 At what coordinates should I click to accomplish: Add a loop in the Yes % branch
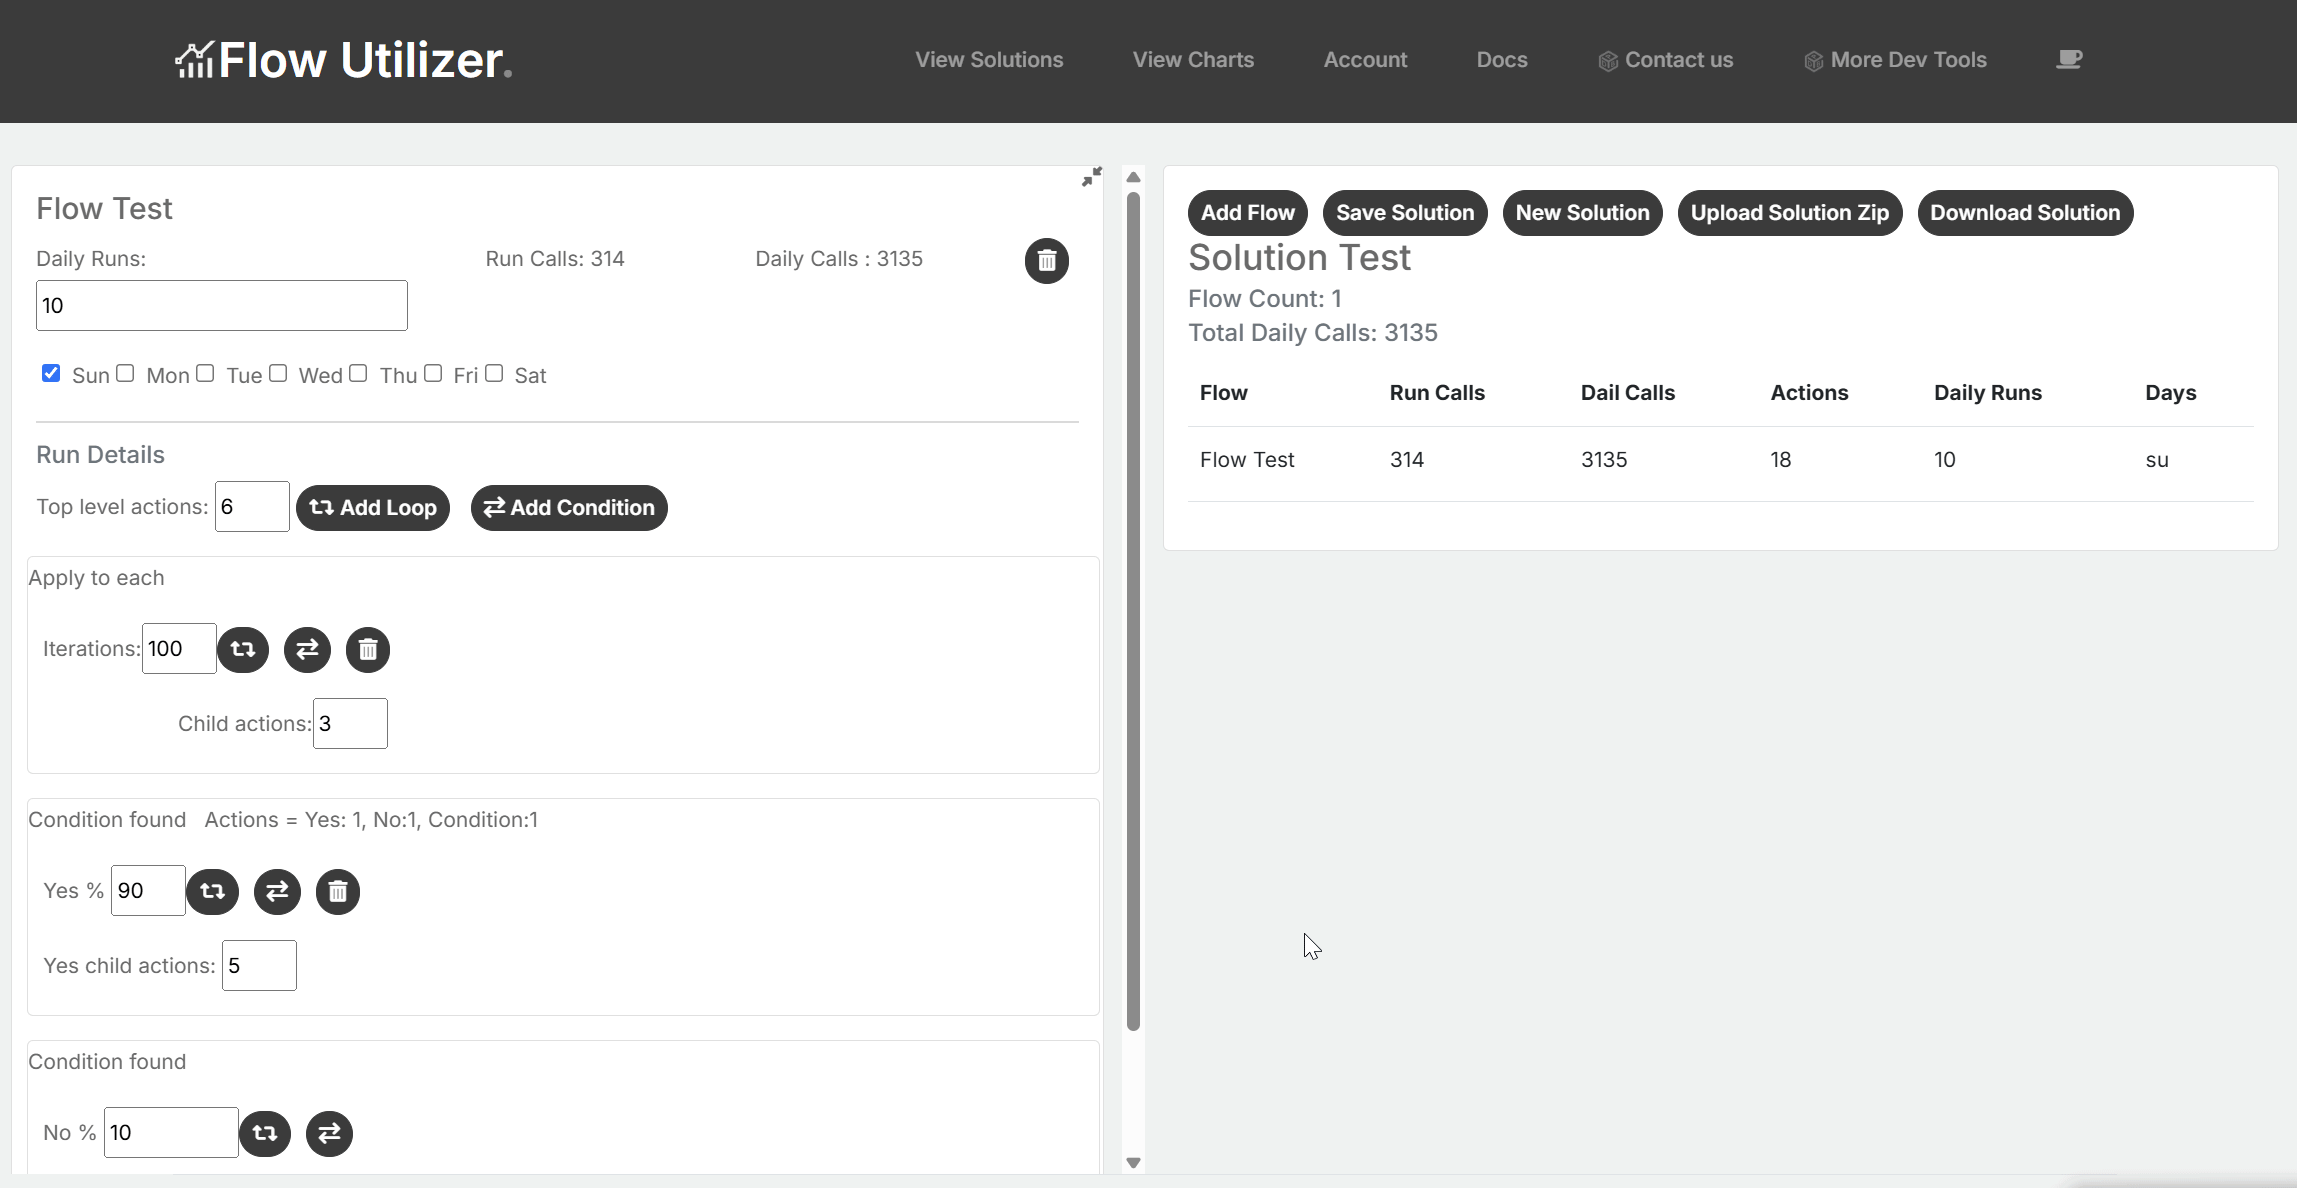212,891
